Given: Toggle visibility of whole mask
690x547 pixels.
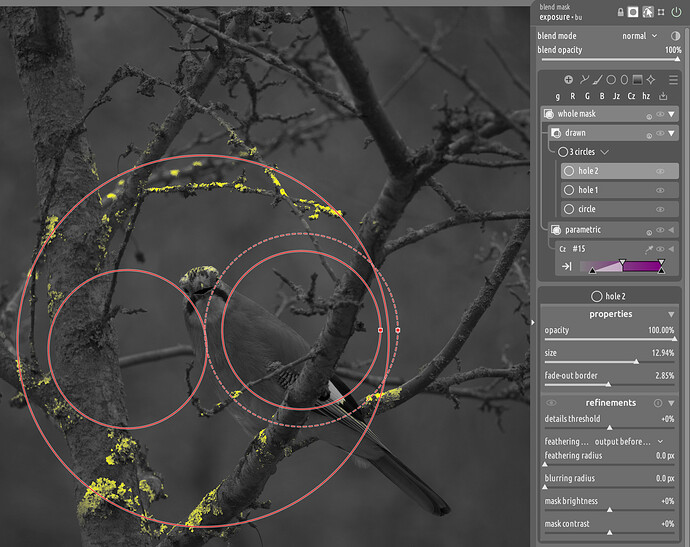Looking at the screenshot, I should 660,114.
